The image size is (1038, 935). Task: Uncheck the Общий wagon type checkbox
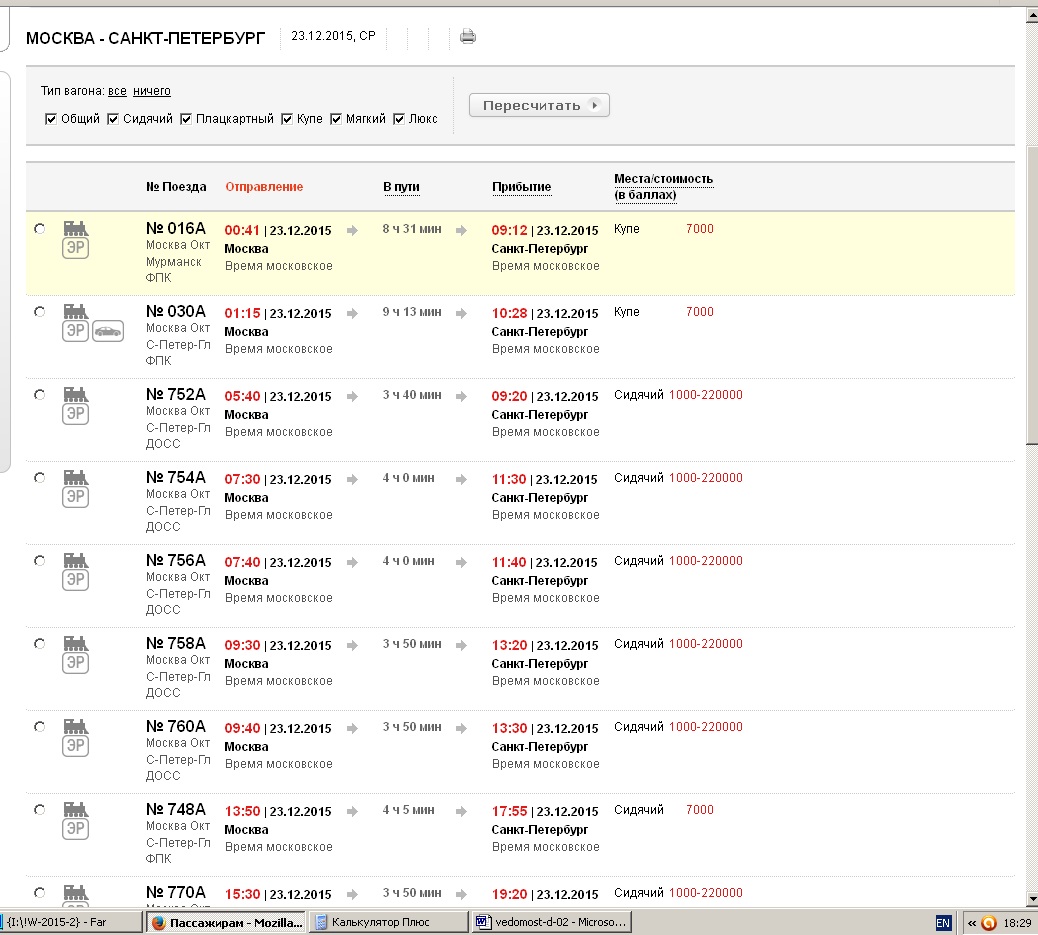[51, 119]
